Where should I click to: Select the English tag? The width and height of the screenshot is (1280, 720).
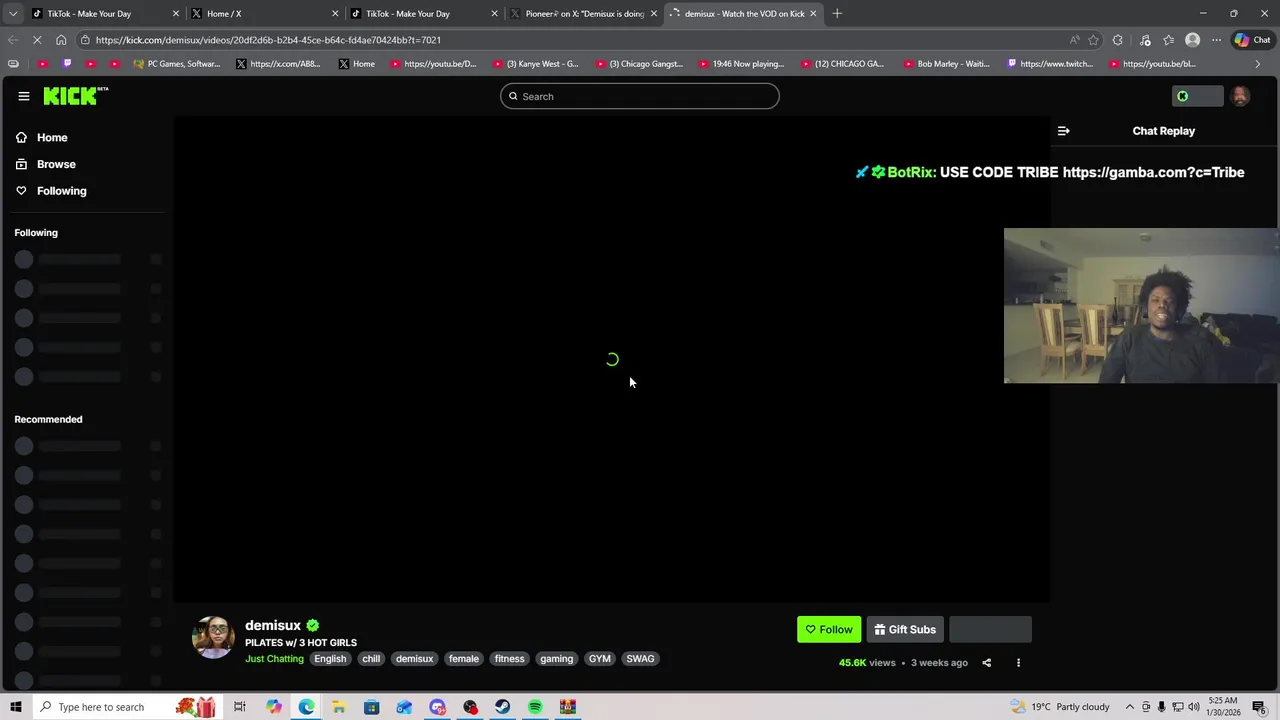[x=330, y=659]
